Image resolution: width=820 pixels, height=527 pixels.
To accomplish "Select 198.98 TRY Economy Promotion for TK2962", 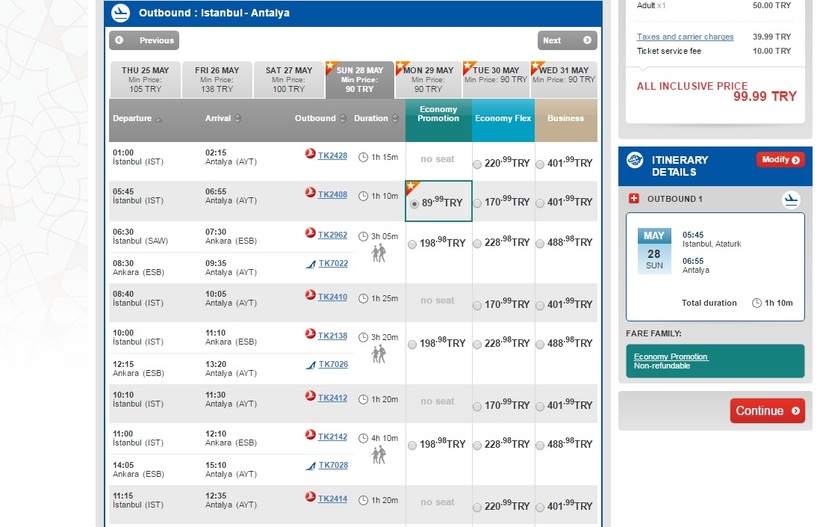I will coord(412,244).
